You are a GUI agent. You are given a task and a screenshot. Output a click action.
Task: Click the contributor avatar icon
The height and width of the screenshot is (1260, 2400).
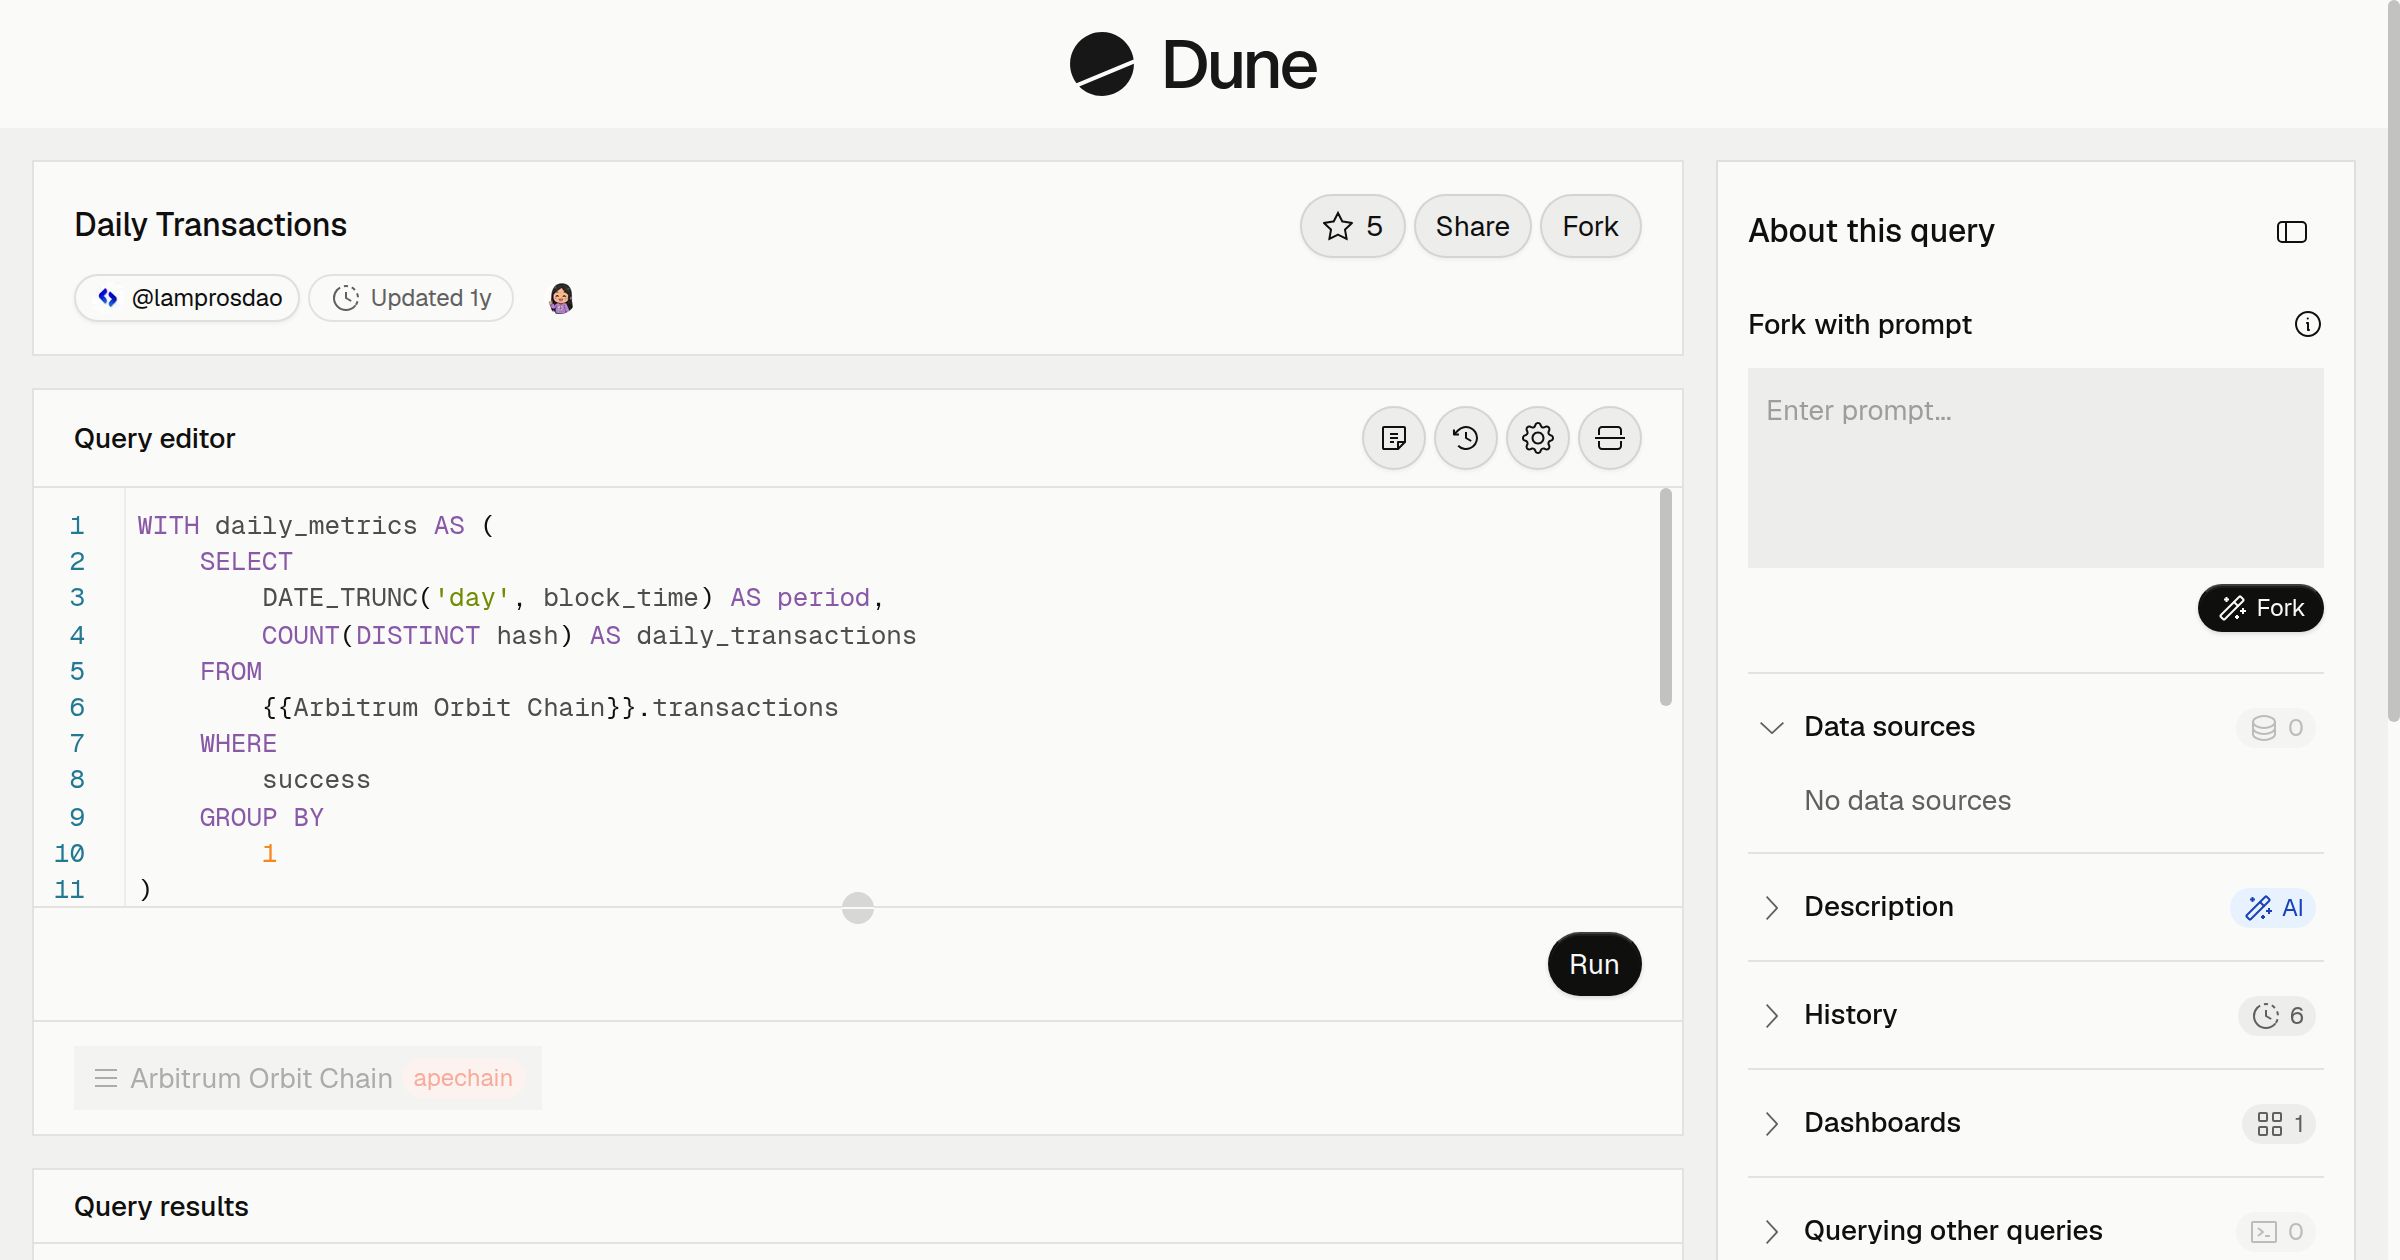tap(561, 298)
